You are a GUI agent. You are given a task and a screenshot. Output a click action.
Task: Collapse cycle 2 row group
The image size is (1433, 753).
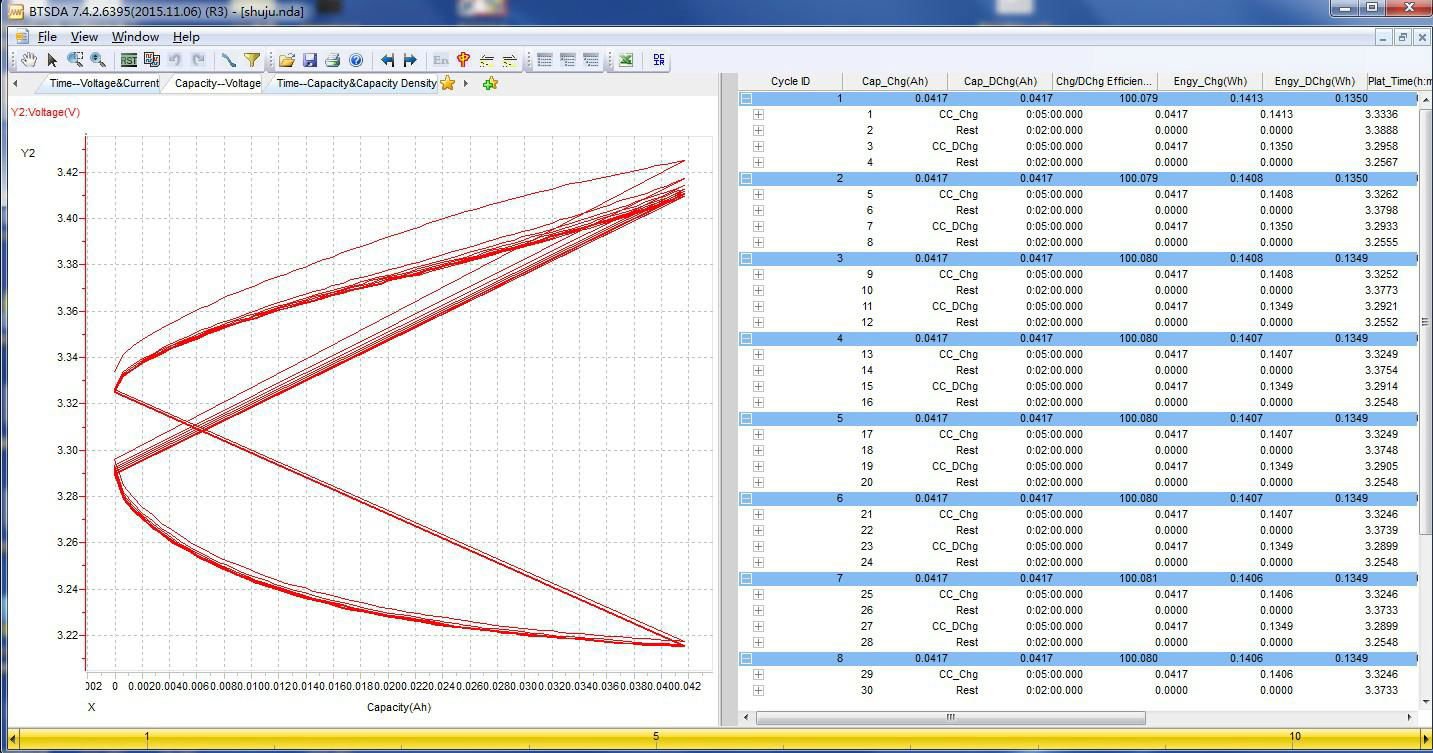pyautogui.click(x=746, y=178)
